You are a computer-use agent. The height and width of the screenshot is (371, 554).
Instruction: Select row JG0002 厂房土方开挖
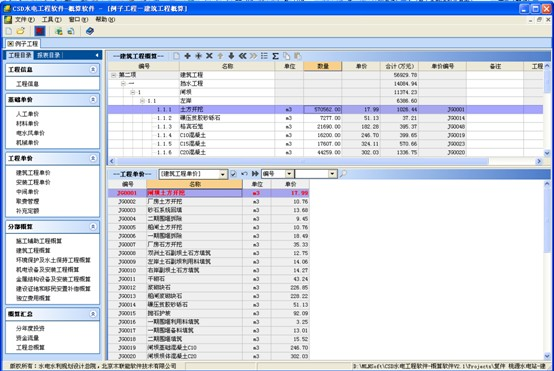tap(208, 201)
